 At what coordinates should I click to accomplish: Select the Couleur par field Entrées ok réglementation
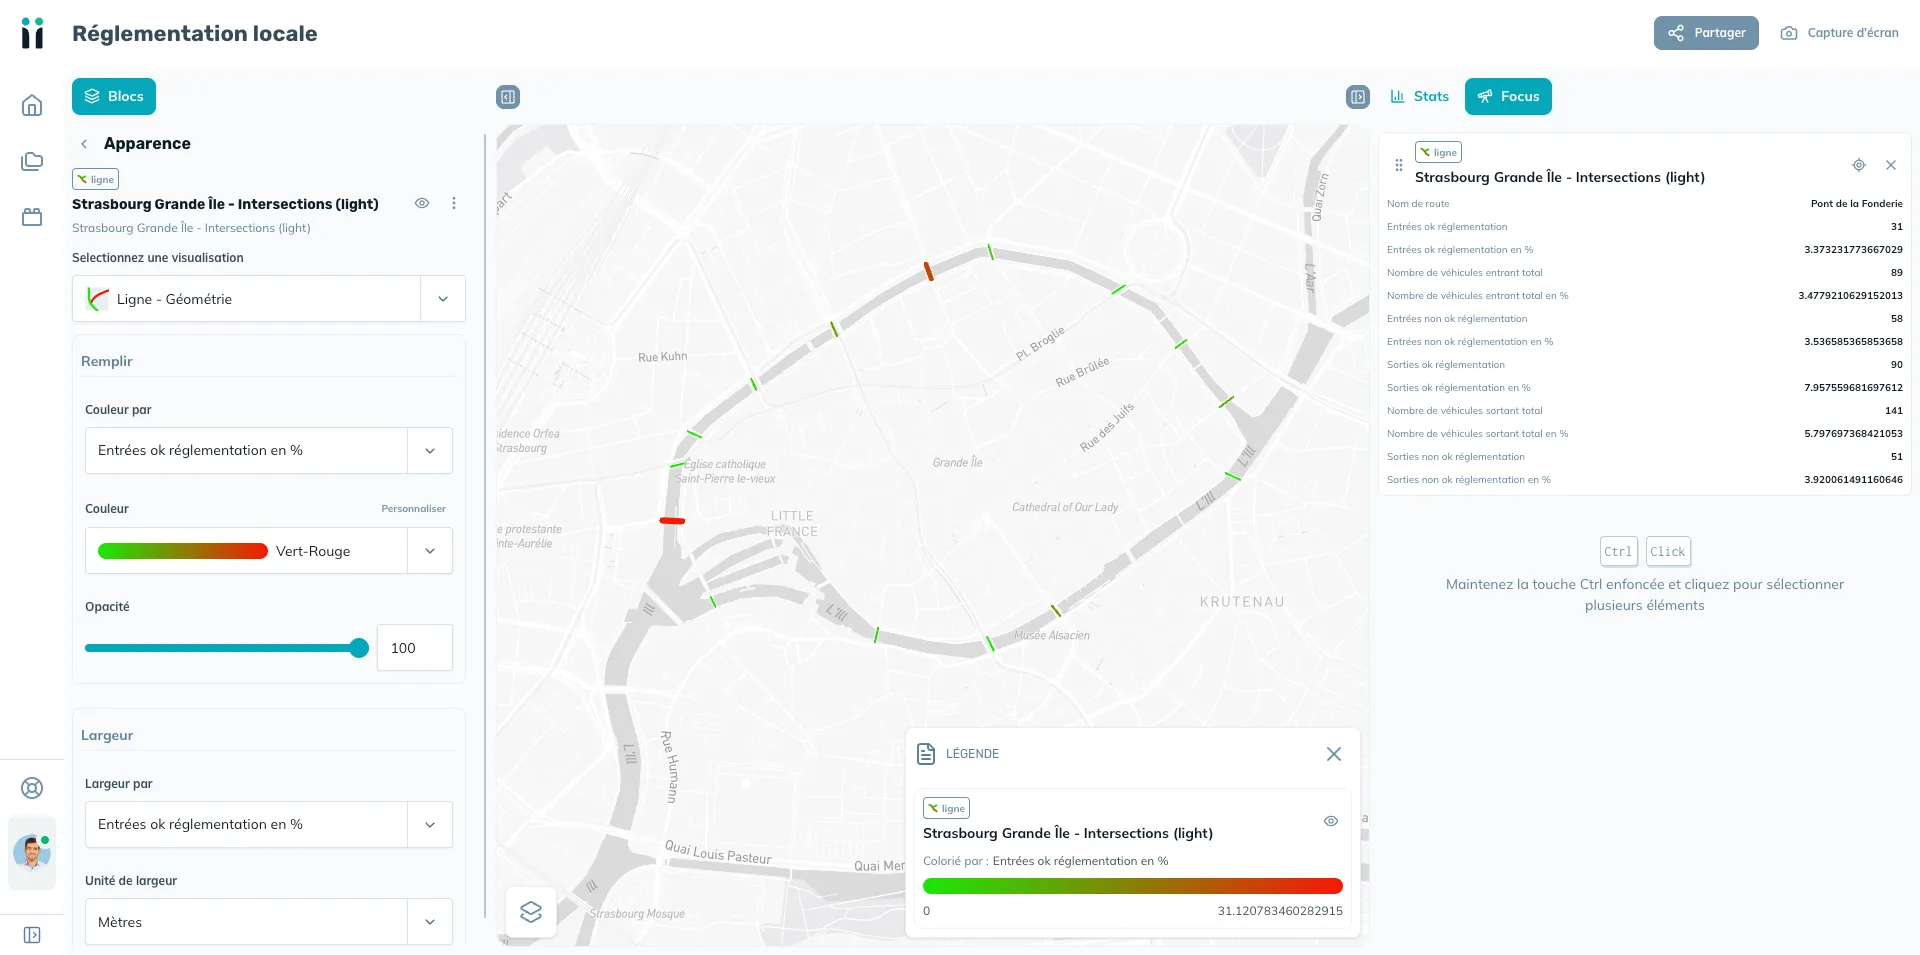pyautogui.click(x=246, y=451)
